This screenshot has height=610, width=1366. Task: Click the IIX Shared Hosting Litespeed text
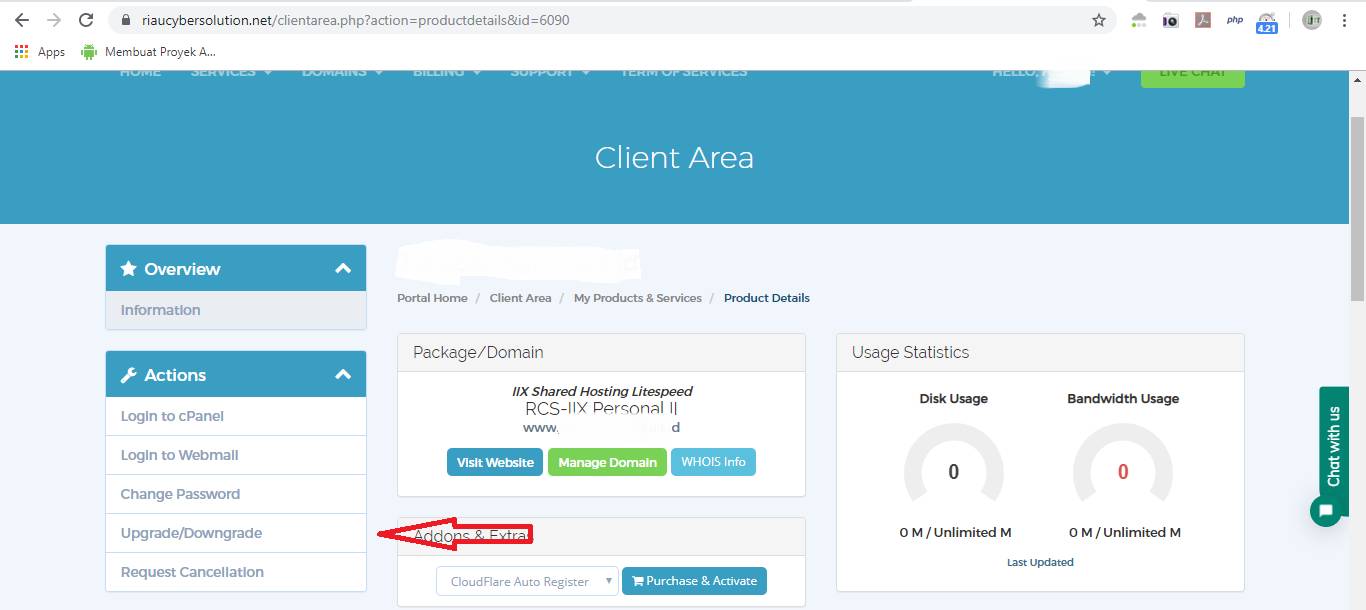[x=602, y=391]
